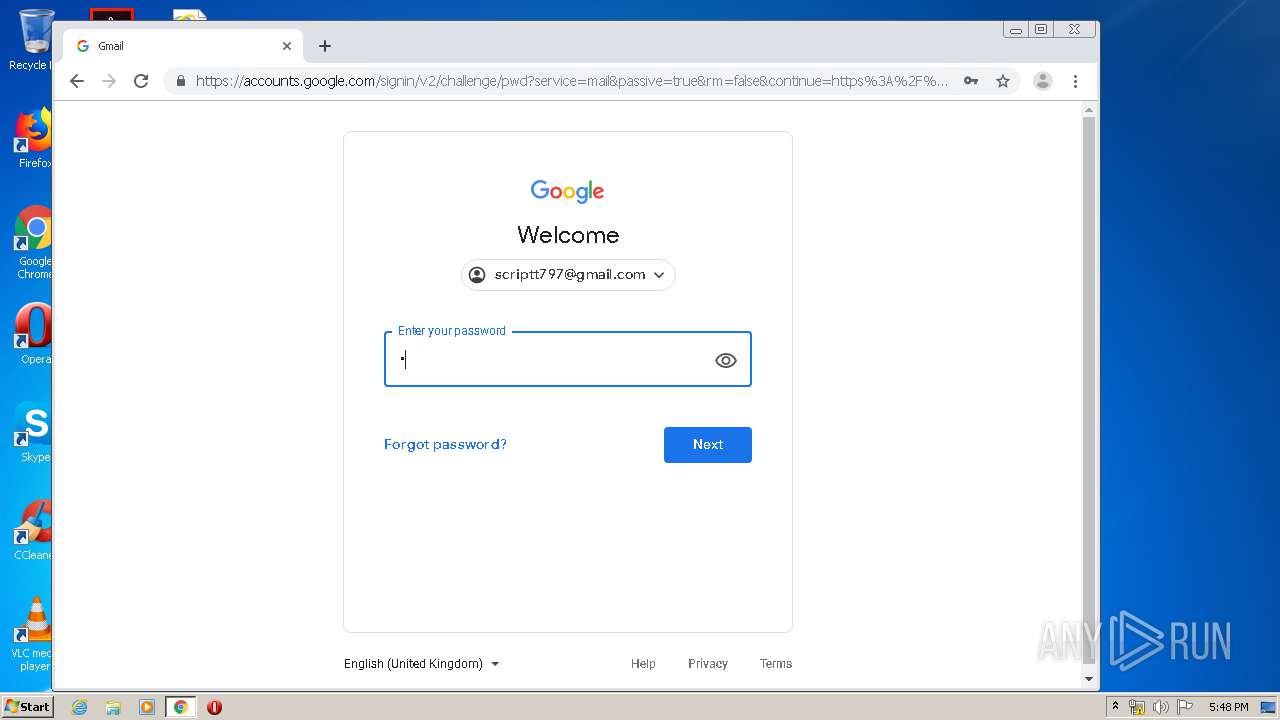Click the page scrollbar down arrow
The height and width of the screenshot is (720, 1280).
coord(1089,679)
